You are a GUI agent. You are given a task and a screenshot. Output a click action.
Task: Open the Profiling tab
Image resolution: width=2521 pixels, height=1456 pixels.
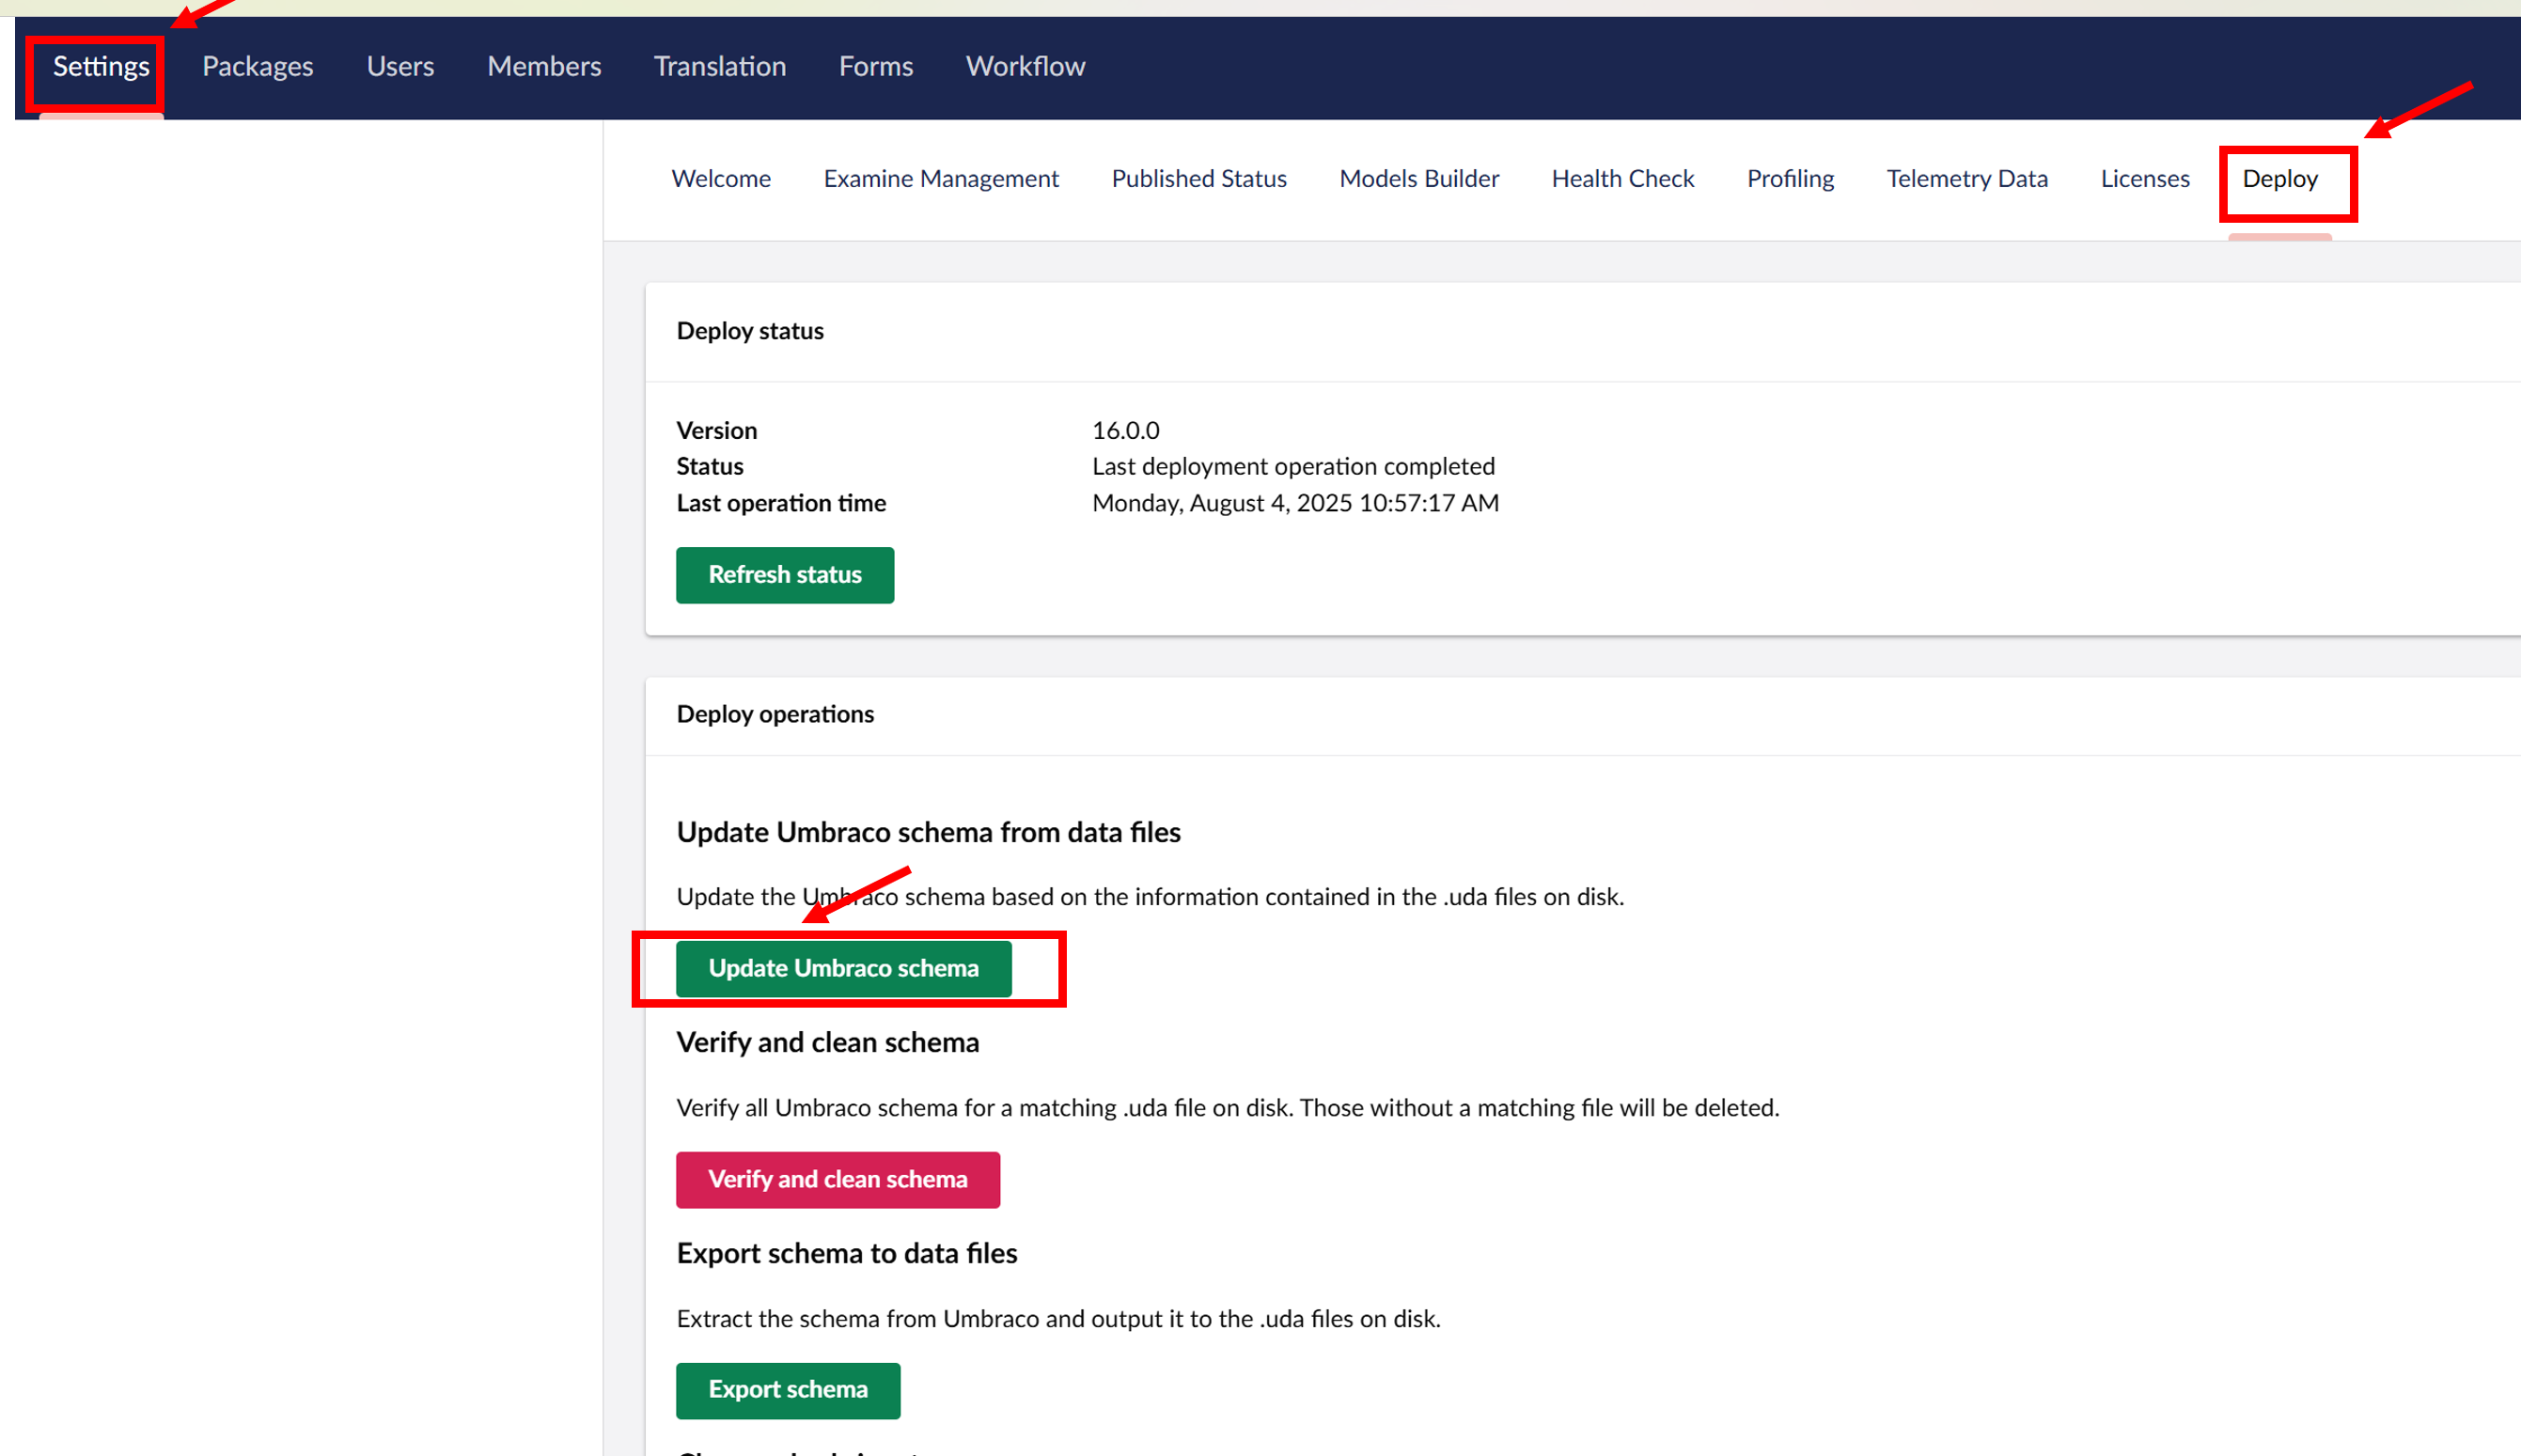click(x=1789, y=179)
